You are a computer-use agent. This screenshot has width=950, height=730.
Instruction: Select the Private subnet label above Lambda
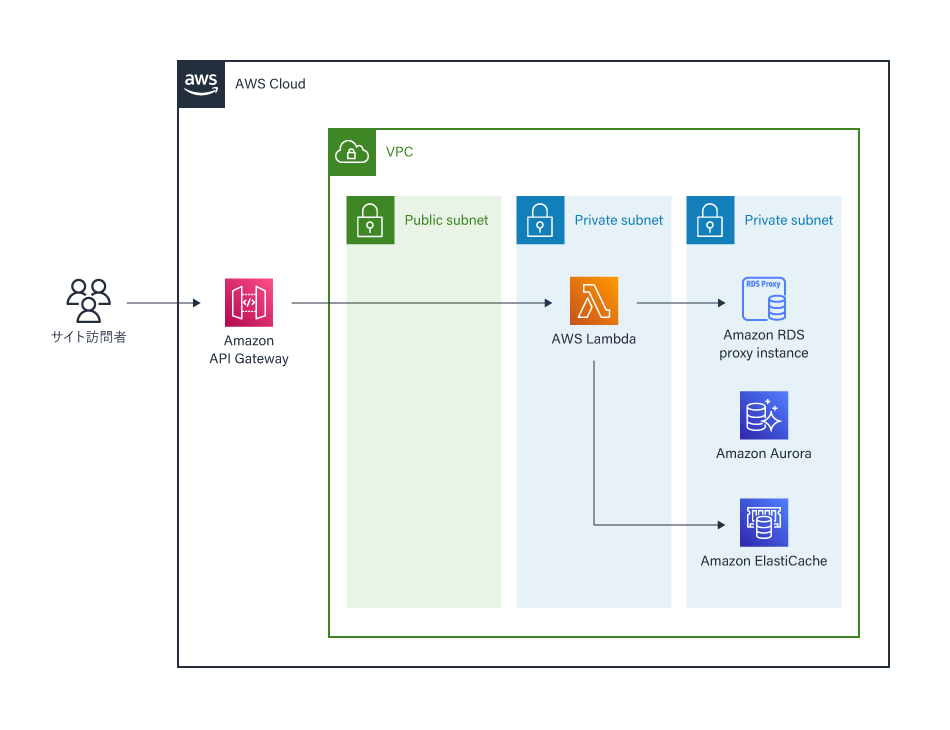pos(619,220)
